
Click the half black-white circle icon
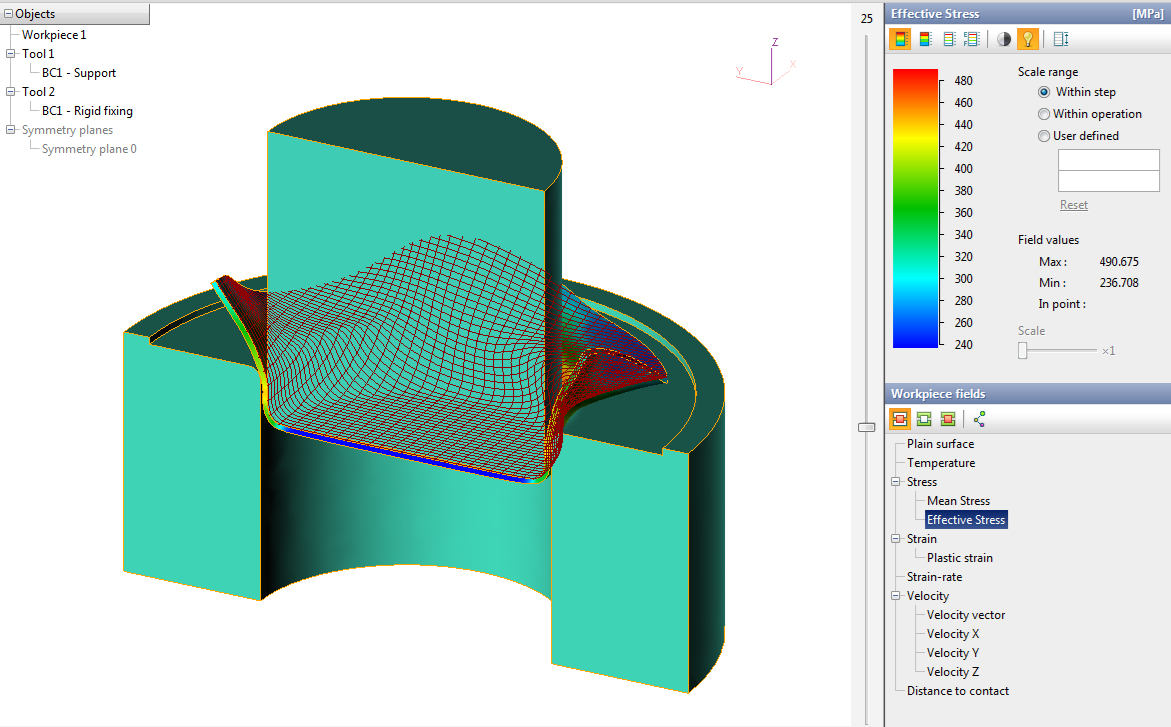(1004, 39)
